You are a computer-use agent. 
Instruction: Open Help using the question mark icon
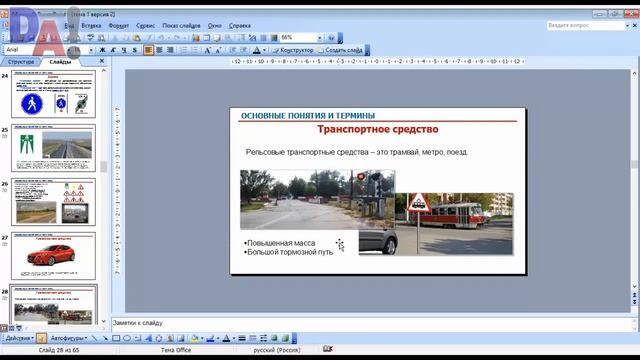point(331,38)
